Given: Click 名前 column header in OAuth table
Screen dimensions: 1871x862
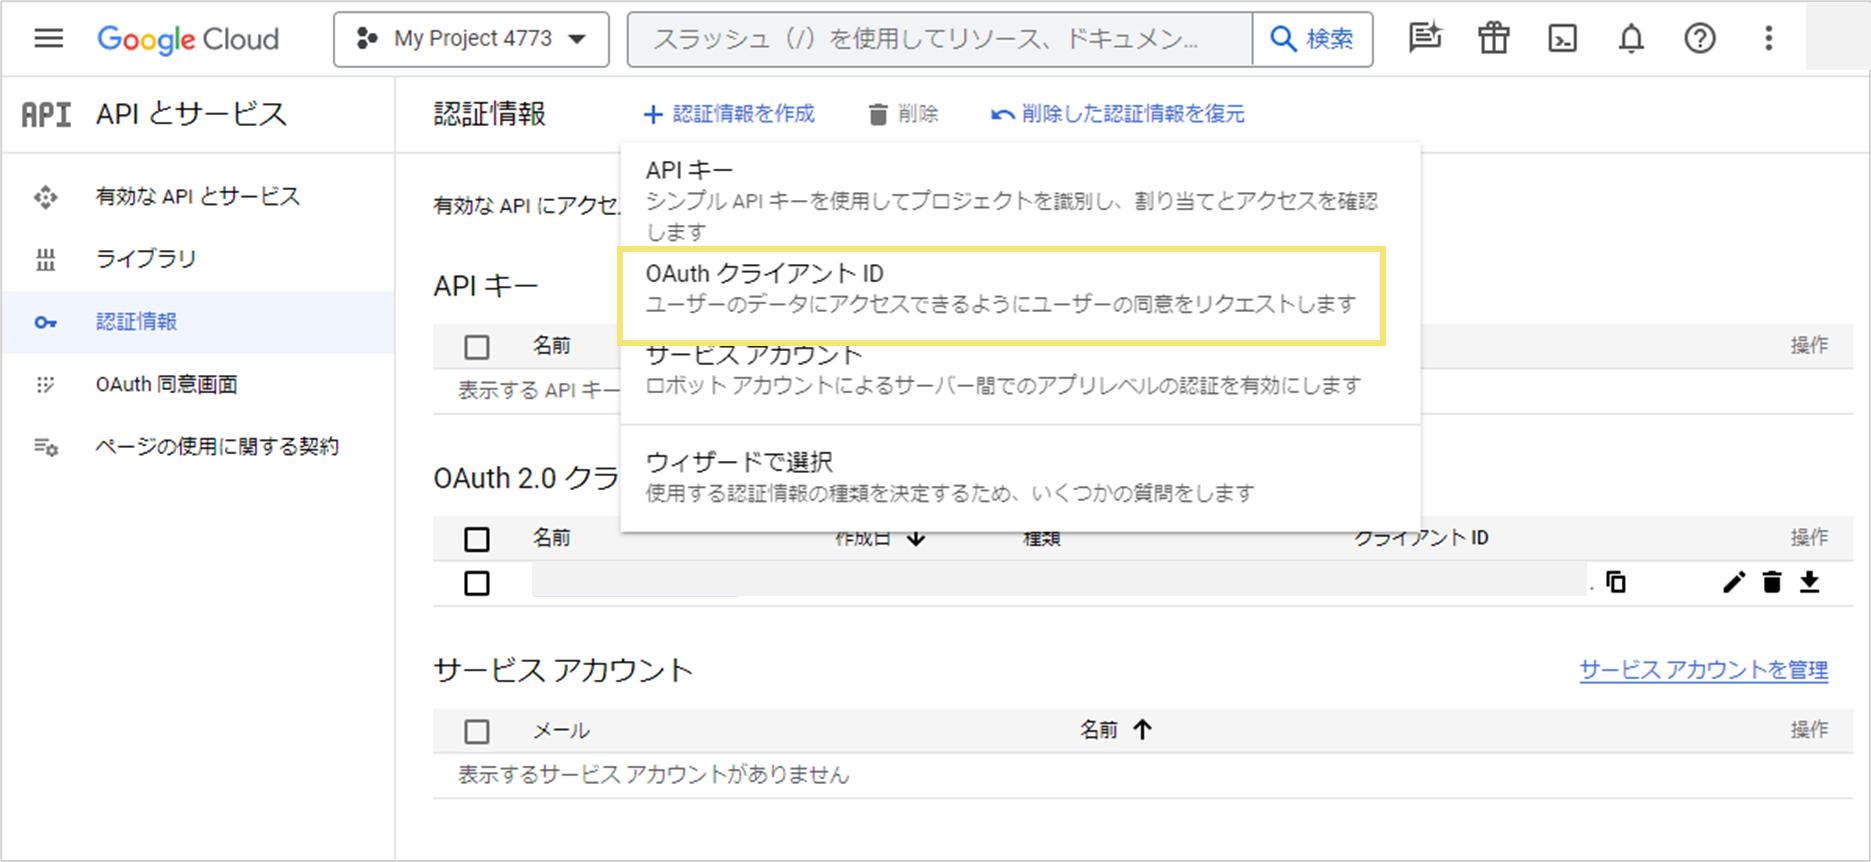Looking at the screenshot, I should coord(551,538).
